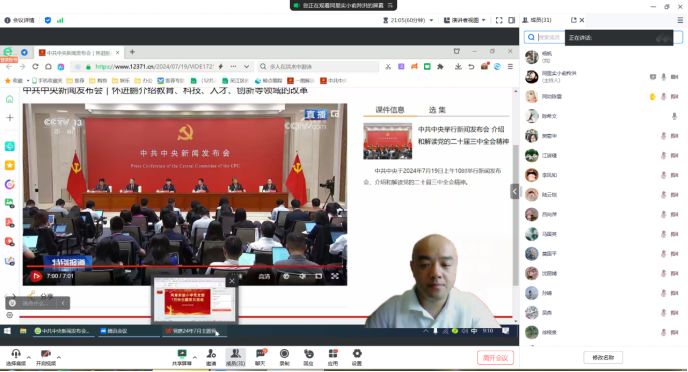Open the browser new tab plus button
Image resolution: width=688 pixels, height=372 pixels.
tap(132, 52)
